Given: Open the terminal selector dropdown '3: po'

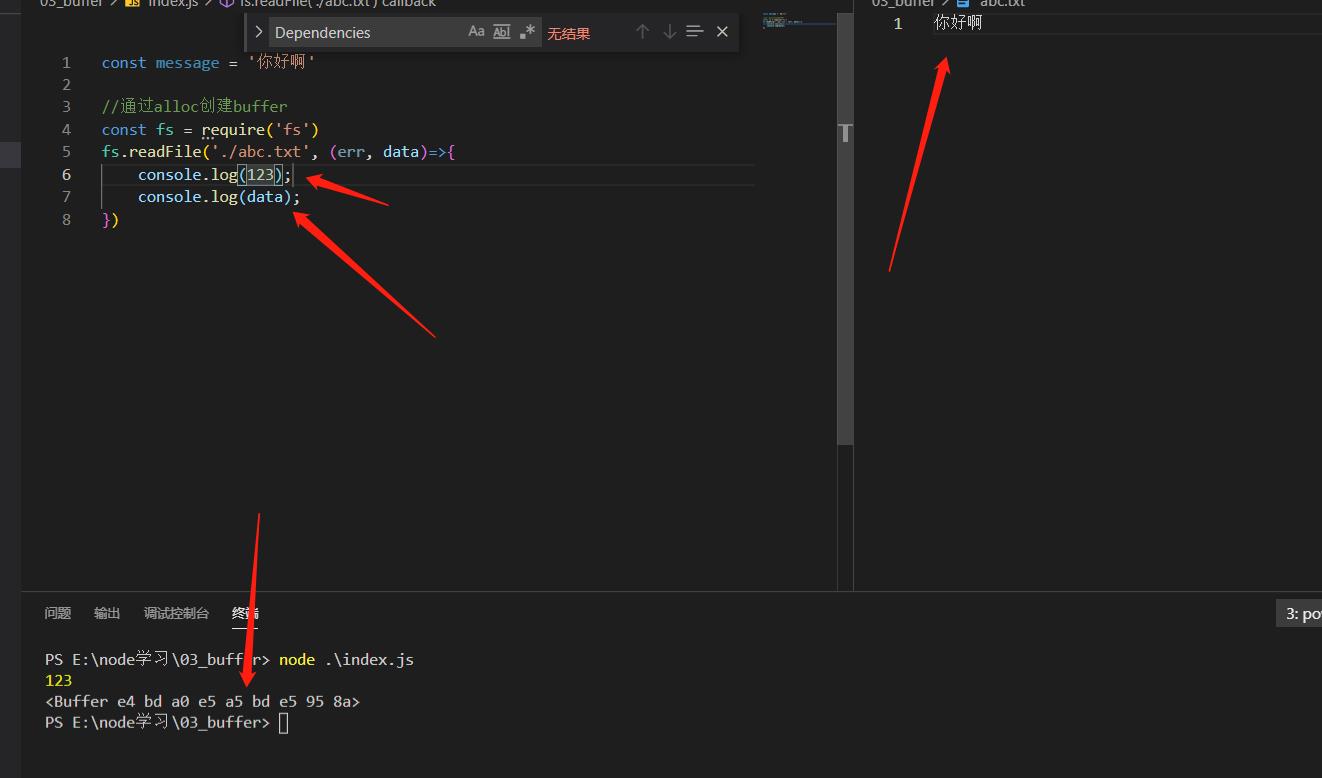Looking at the screenshot, I should (1299, 614).
